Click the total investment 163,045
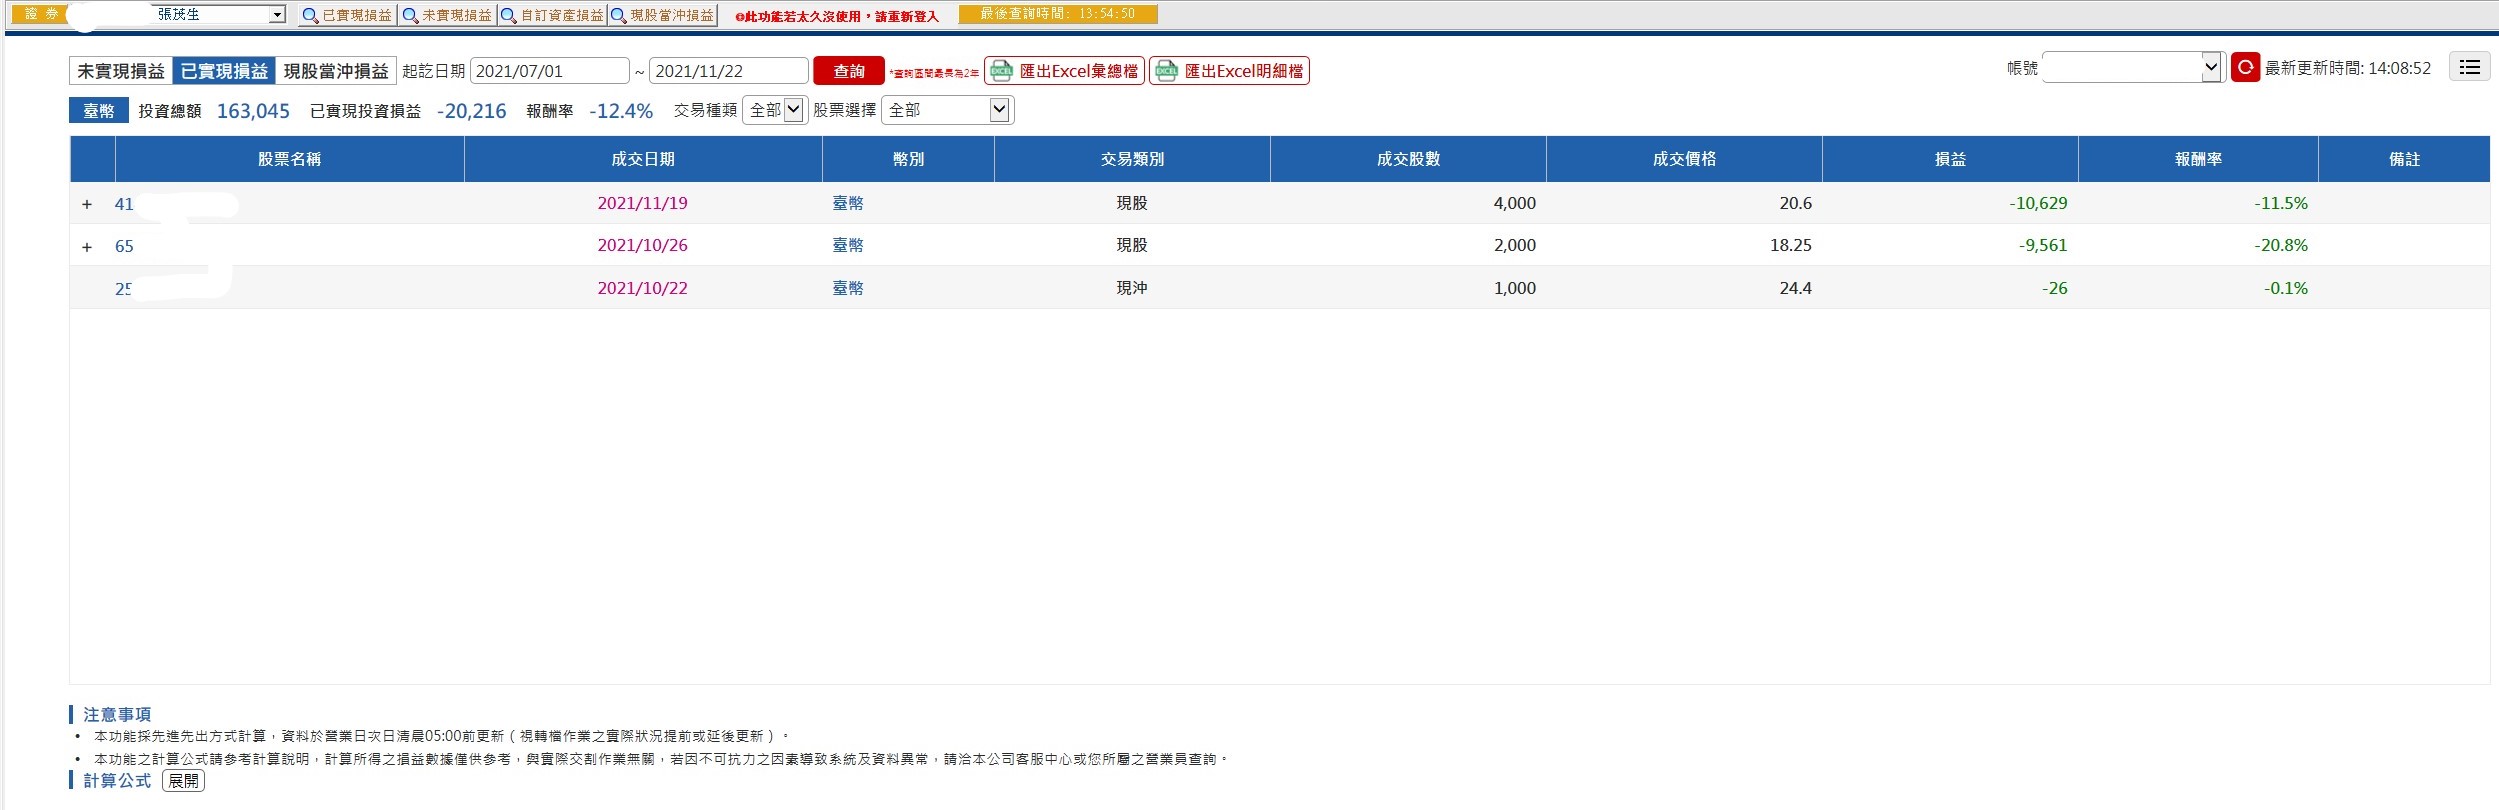This screenshot has height=810, width=2499. click(253, 111)
